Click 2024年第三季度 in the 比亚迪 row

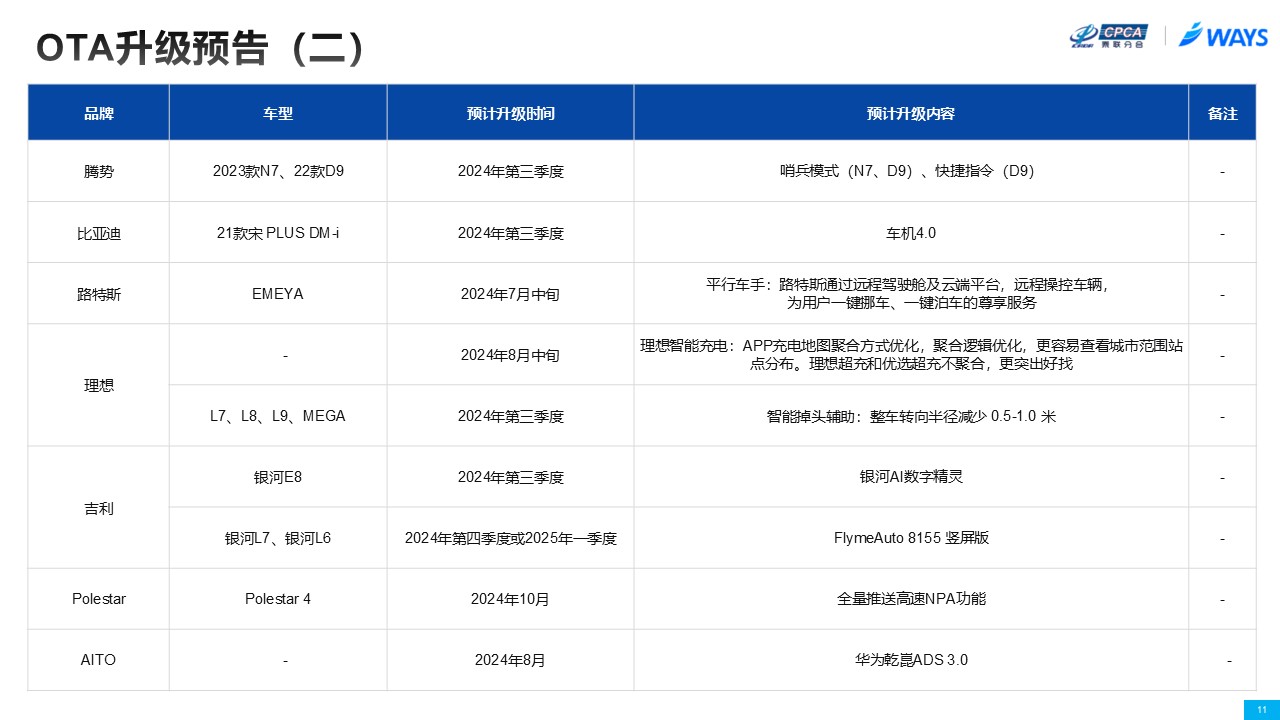(510, 233)
